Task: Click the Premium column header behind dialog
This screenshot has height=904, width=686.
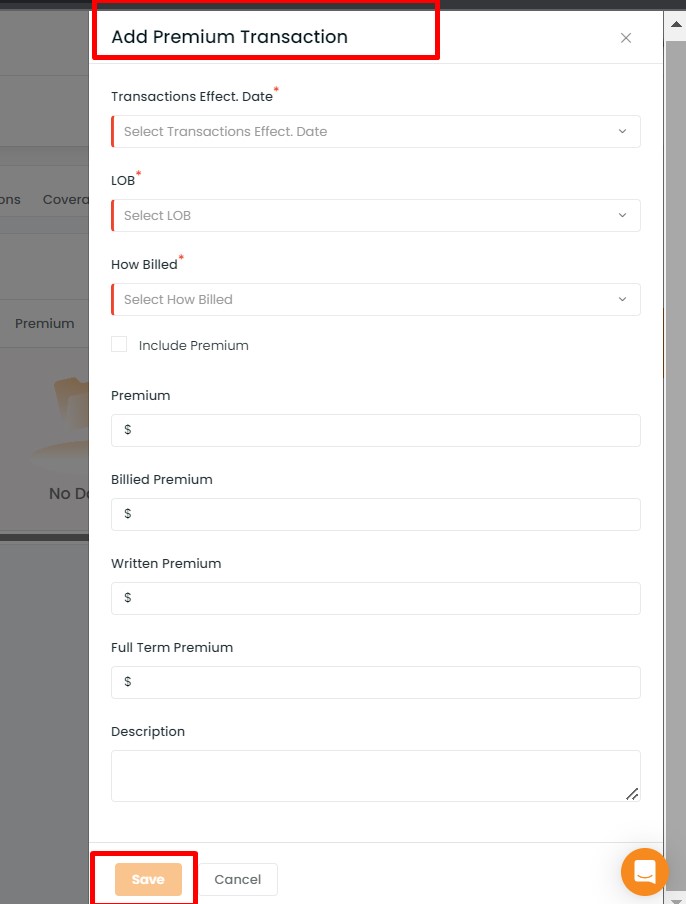Action: 44,323
